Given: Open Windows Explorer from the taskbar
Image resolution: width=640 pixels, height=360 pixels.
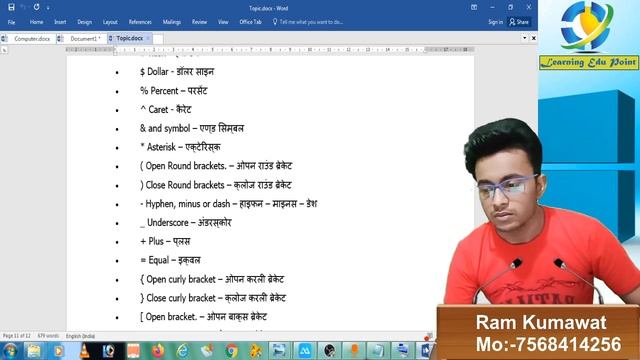Looking at the screenshot, I should (x=34, y=351).
